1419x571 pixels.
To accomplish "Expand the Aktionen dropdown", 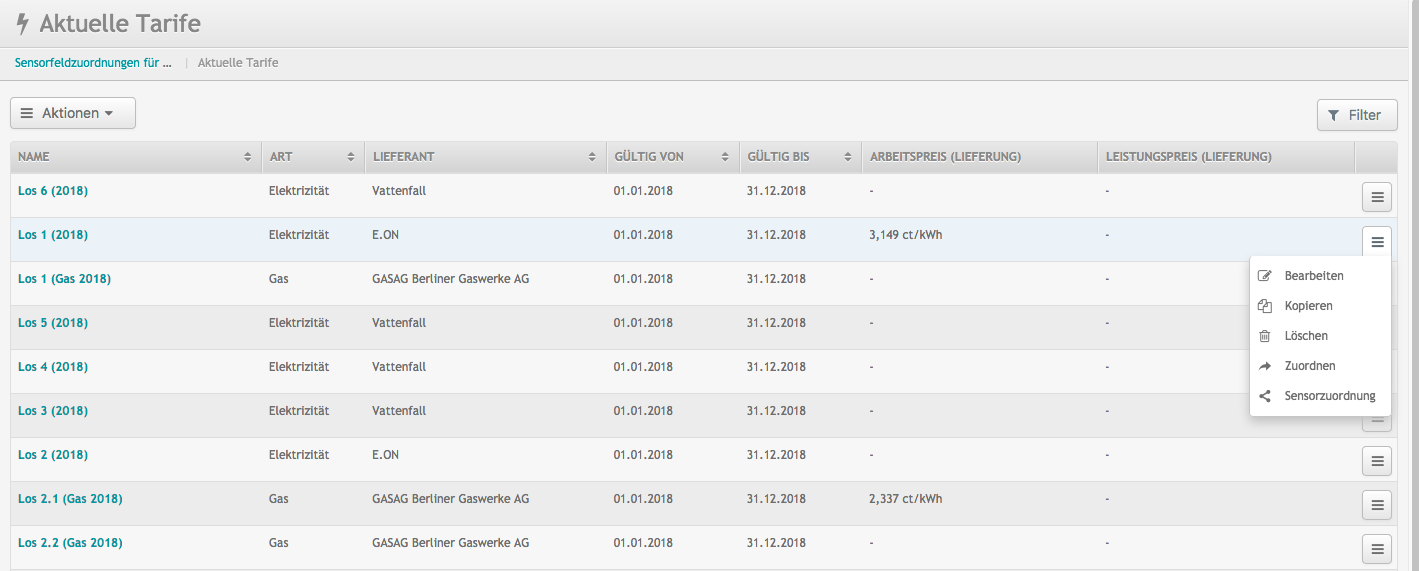I will (x=73, y=114).
